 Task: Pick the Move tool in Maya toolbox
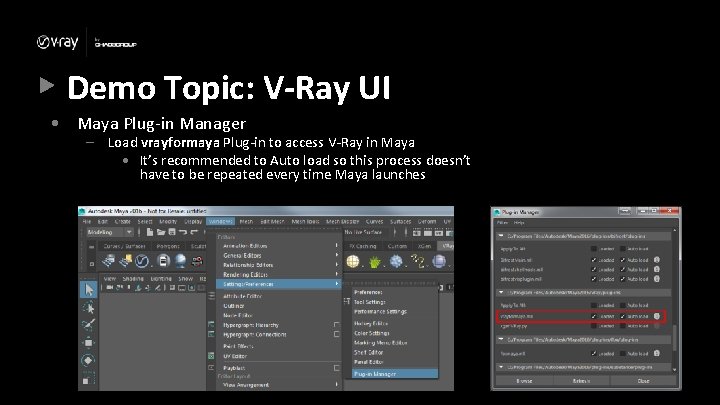click(x=89, y=343)
